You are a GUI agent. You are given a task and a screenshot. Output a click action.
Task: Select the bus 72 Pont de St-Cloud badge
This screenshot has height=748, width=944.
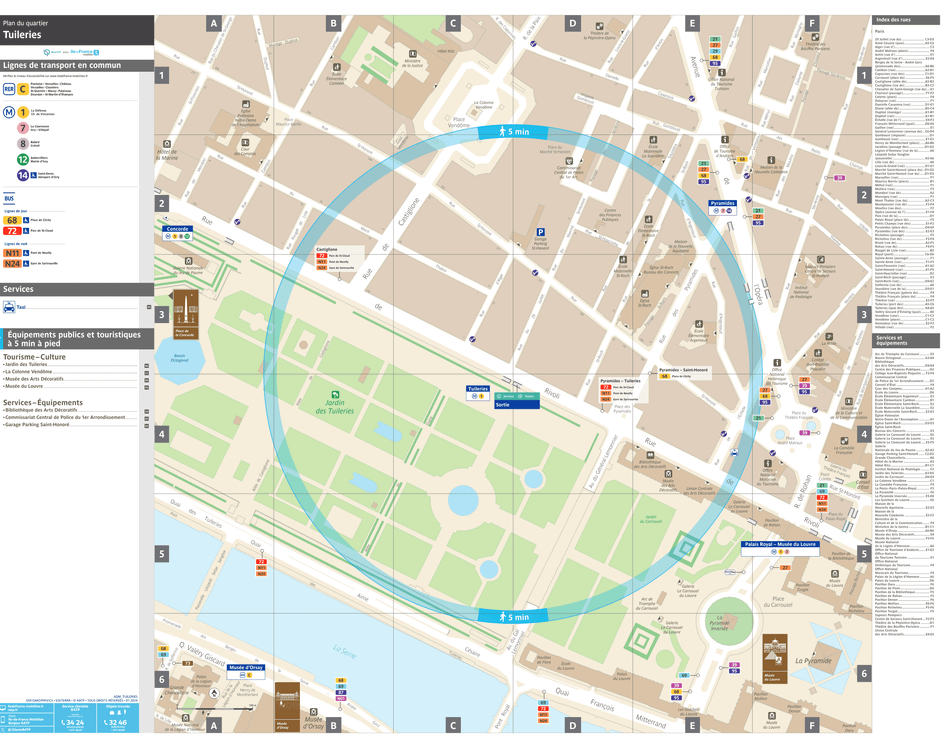[11, 229]
